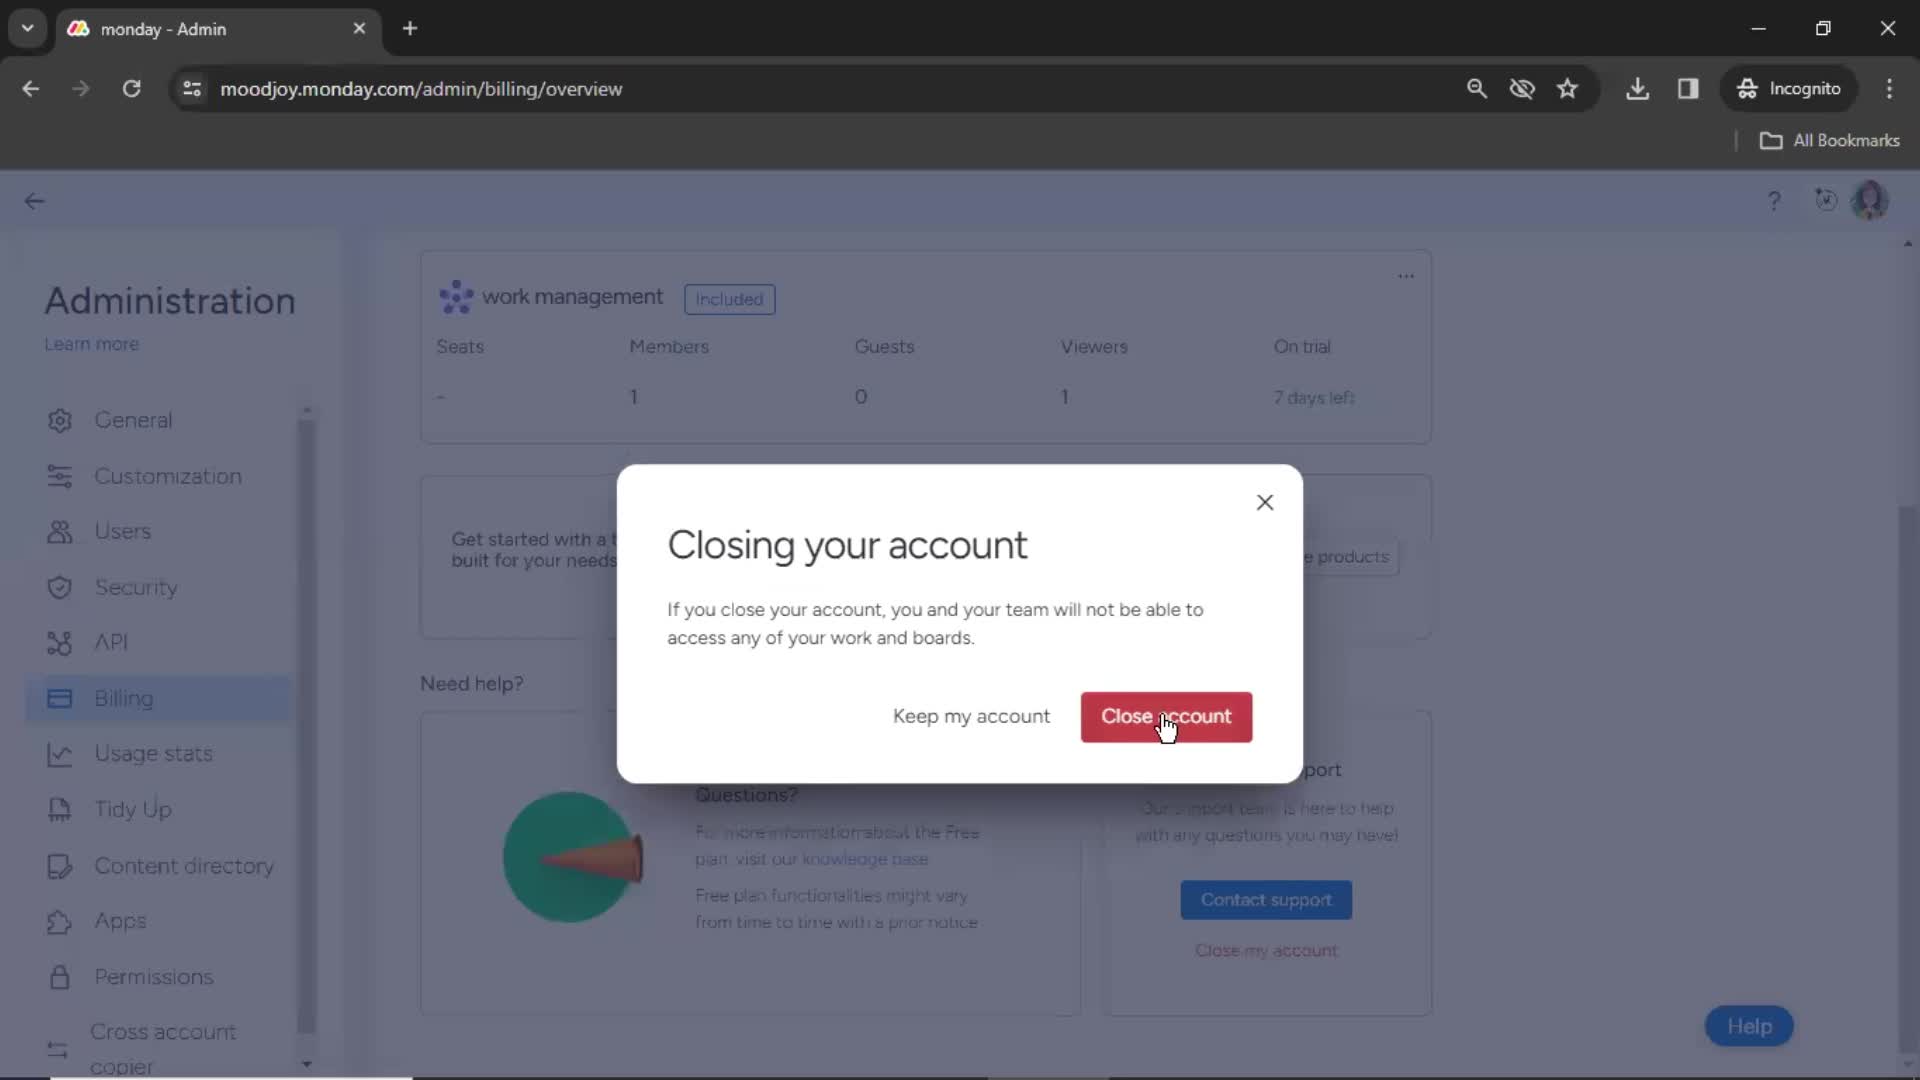Viewport: 1920px width, 1080px height.
Task: Select the Users section icon
Action: (x=59, y=530)
